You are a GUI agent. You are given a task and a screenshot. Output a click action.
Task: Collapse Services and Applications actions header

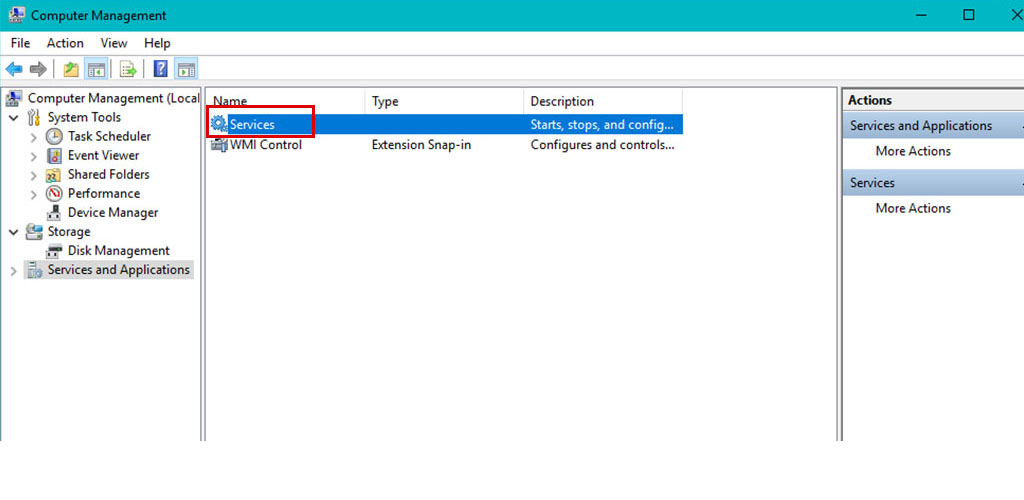click(933, 125)
